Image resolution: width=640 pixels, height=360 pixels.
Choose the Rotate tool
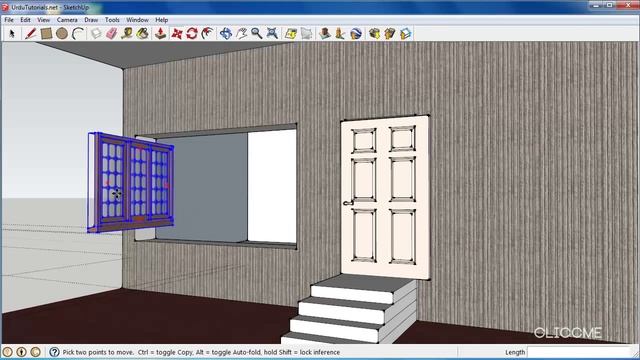tap(192, 33)
